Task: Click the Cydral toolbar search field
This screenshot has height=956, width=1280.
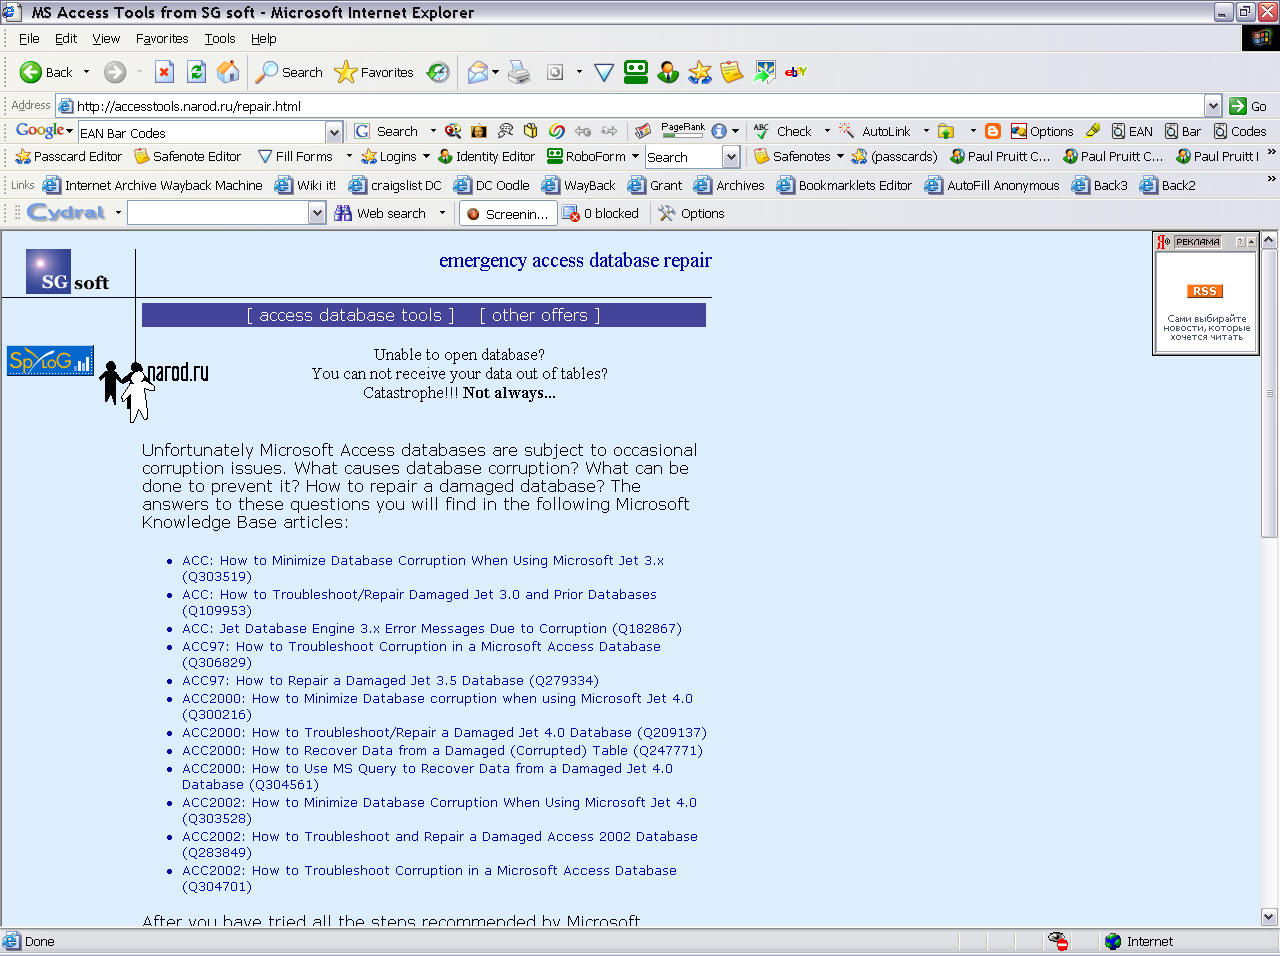Action: coord(218,213)
